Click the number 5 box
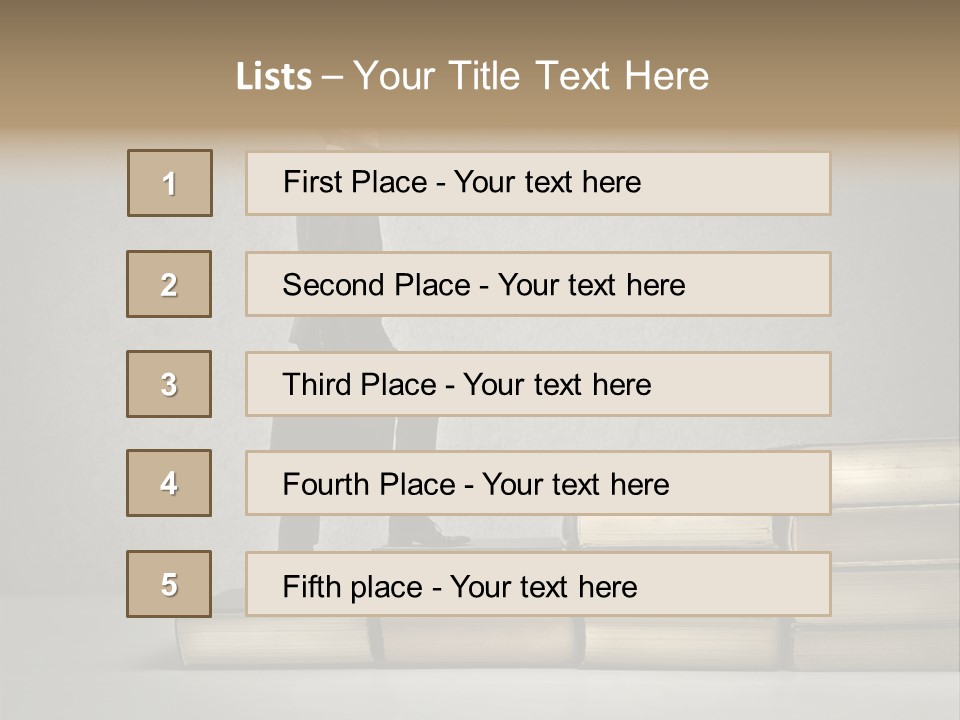The height and width of the screenshot is (720, 960). pos(169,584)
